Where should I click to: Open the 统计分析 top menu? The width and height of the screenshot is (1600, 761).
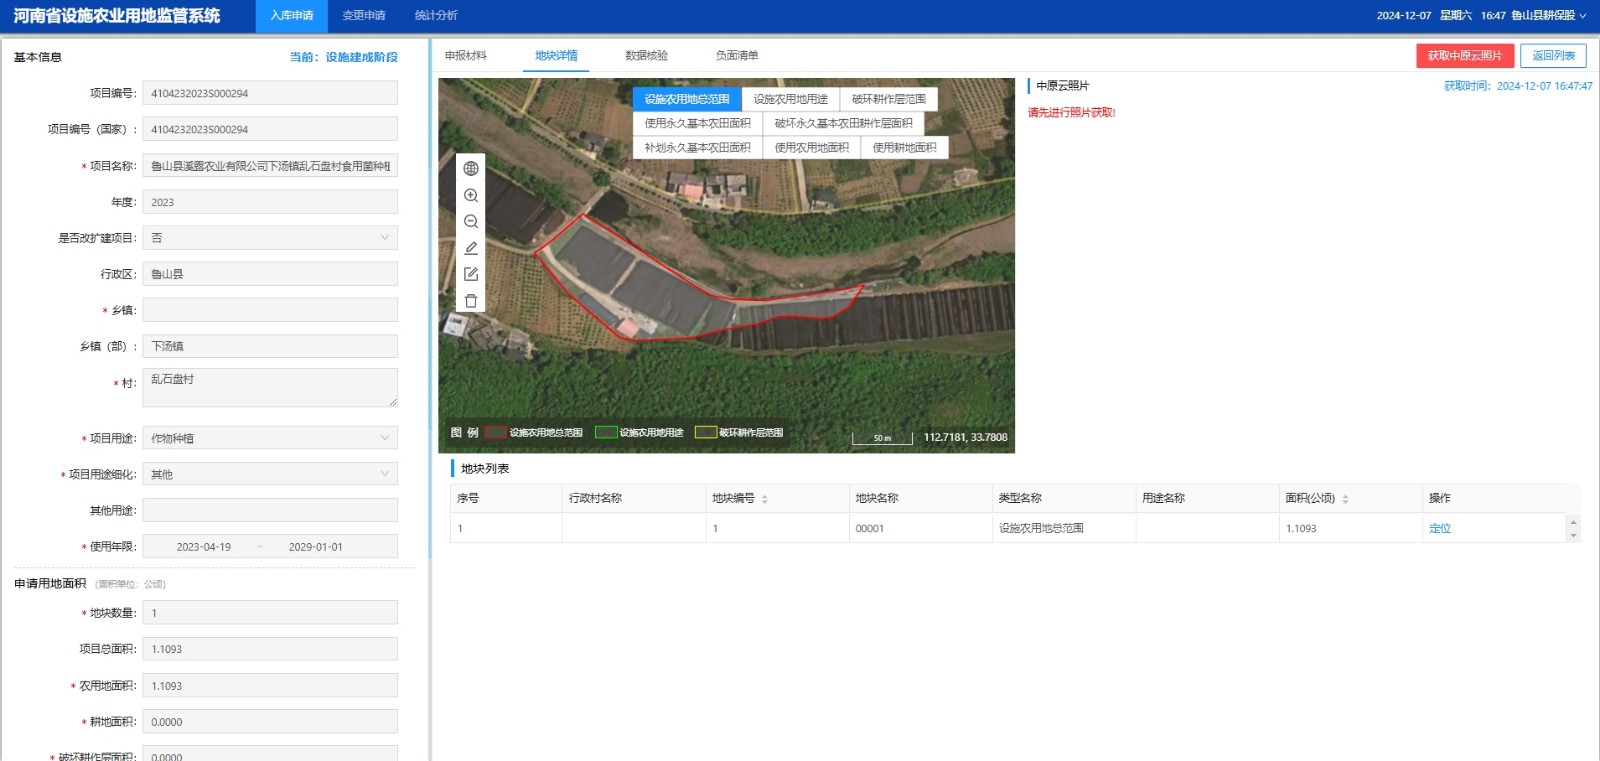pos(436,16)
